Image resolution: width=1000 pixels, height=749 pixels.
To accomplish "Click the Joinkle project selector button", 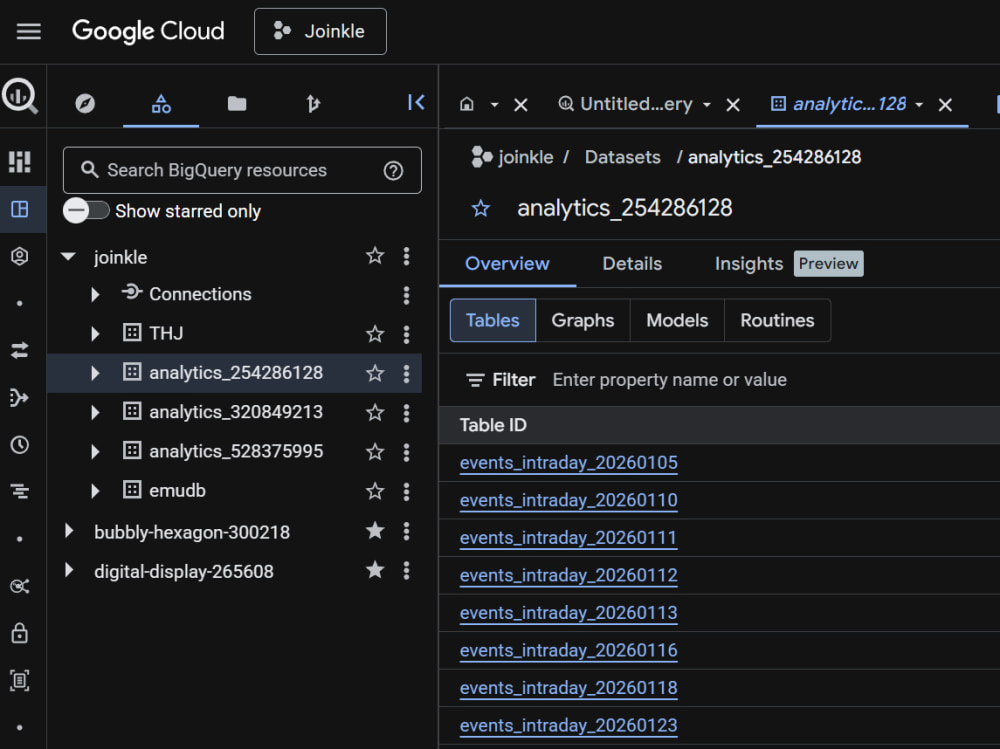I will (320, 31).
